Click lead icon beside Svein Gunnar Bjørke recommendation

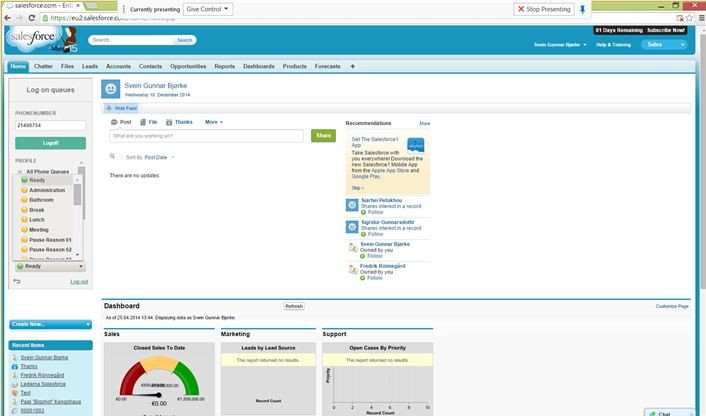point(353,248)
